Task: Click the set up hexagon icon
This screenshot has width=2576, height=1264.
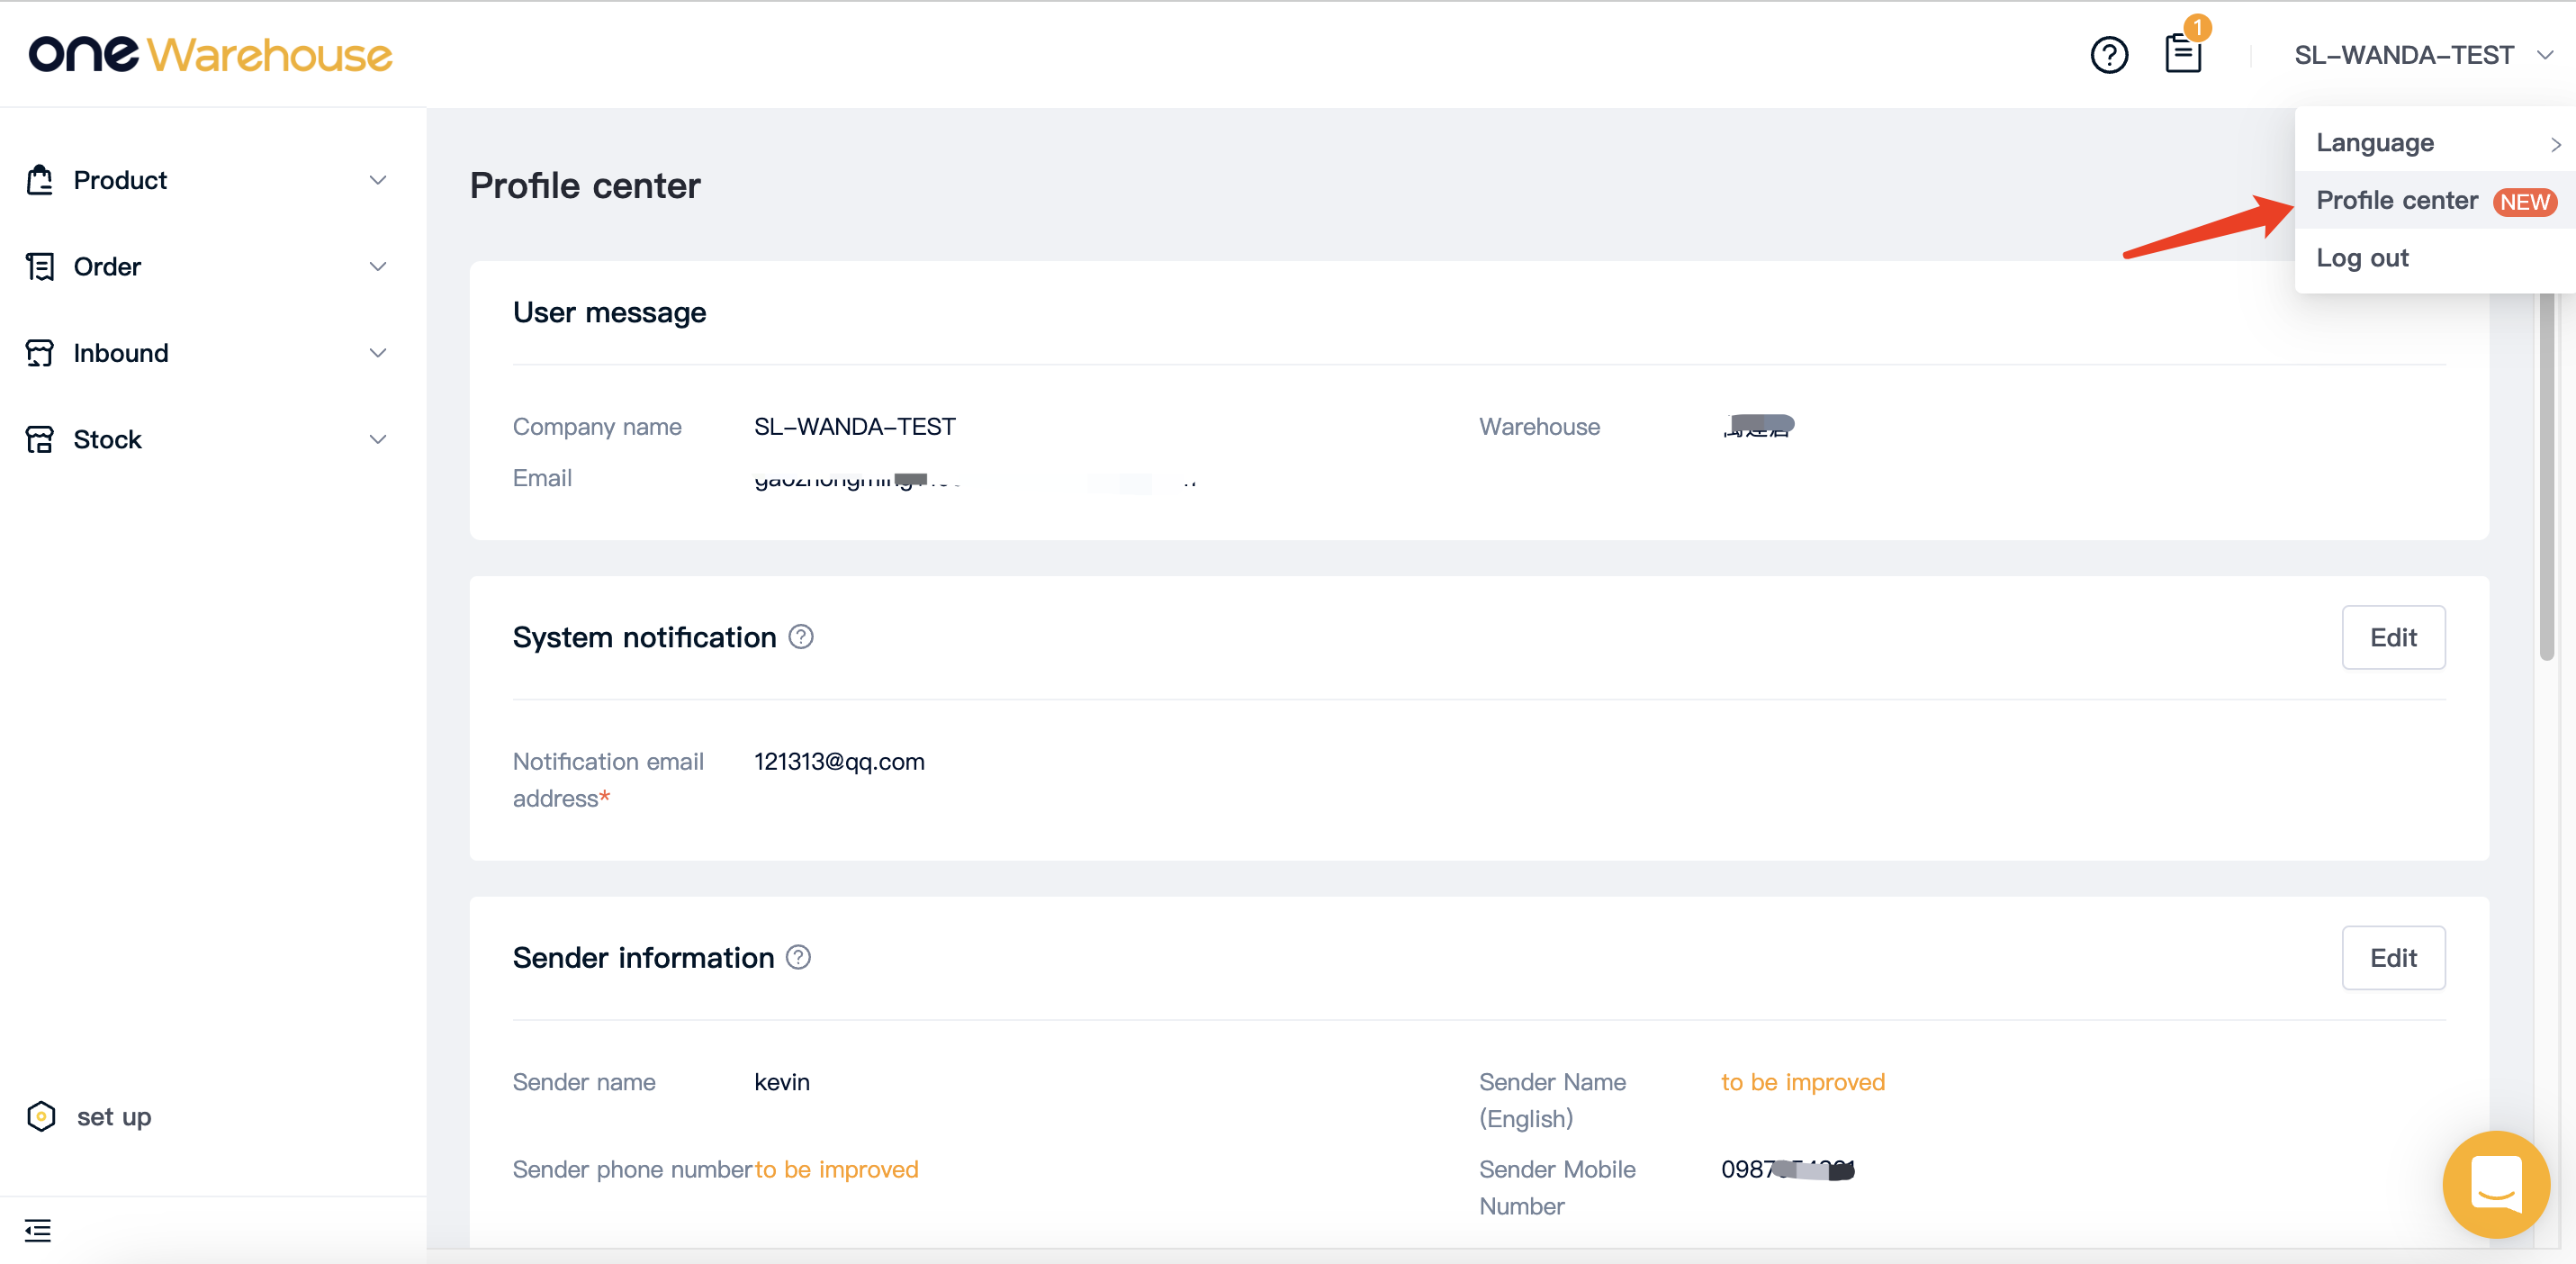Action: point(41,1116)
